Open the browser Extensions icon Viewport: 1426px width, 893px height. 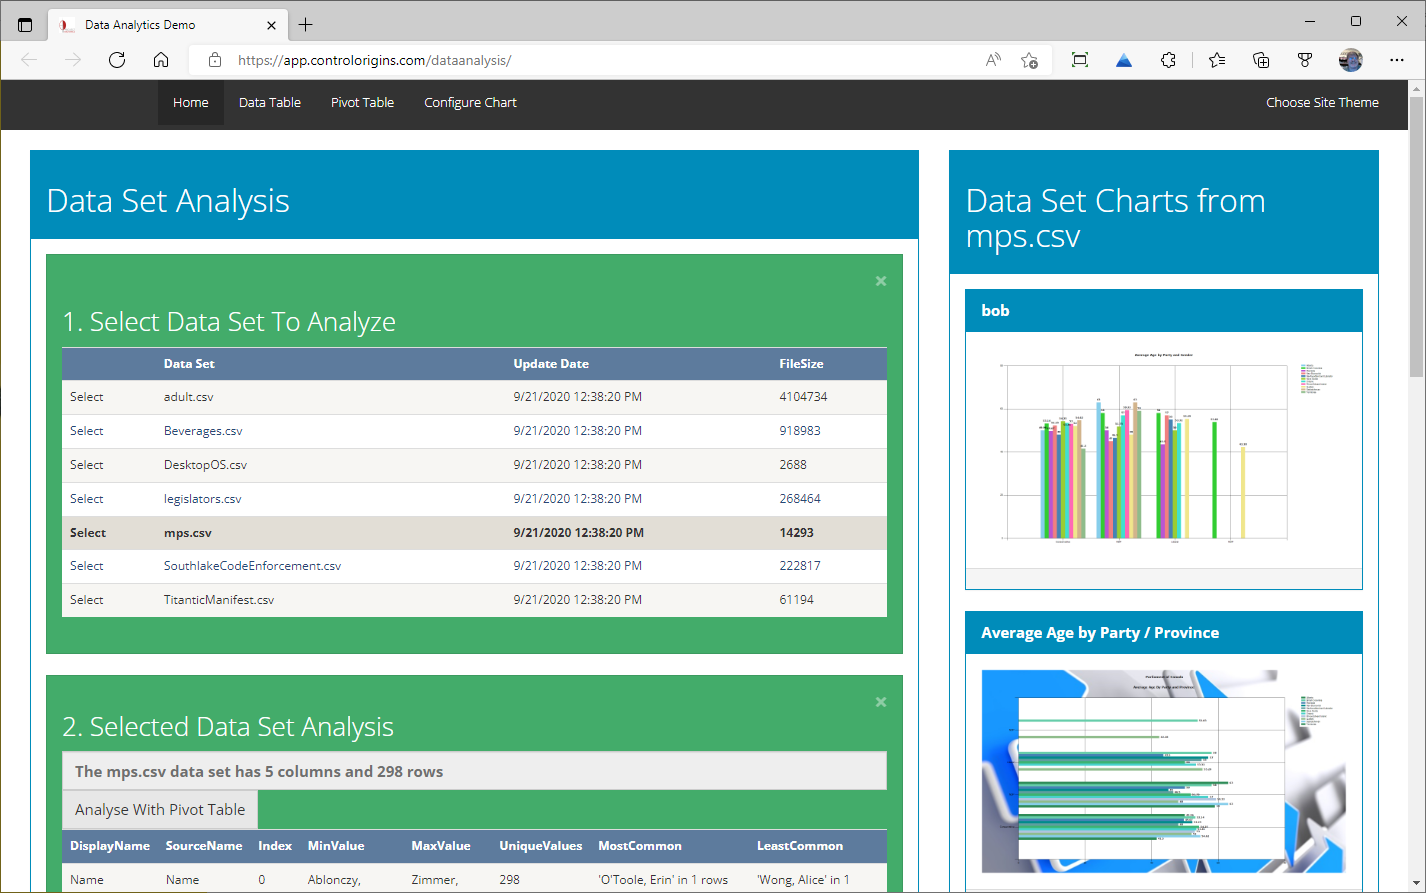[x=1168, y=60]
